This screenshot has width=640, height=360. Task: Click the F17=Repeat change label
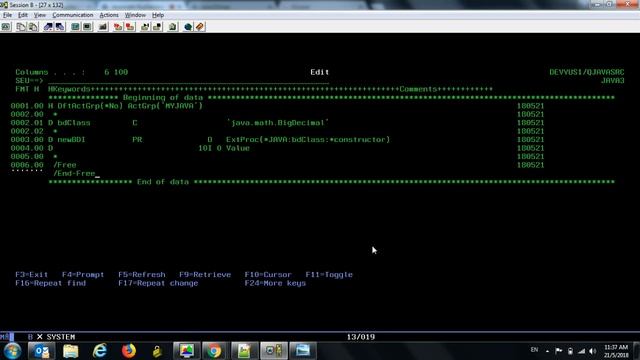158,283
